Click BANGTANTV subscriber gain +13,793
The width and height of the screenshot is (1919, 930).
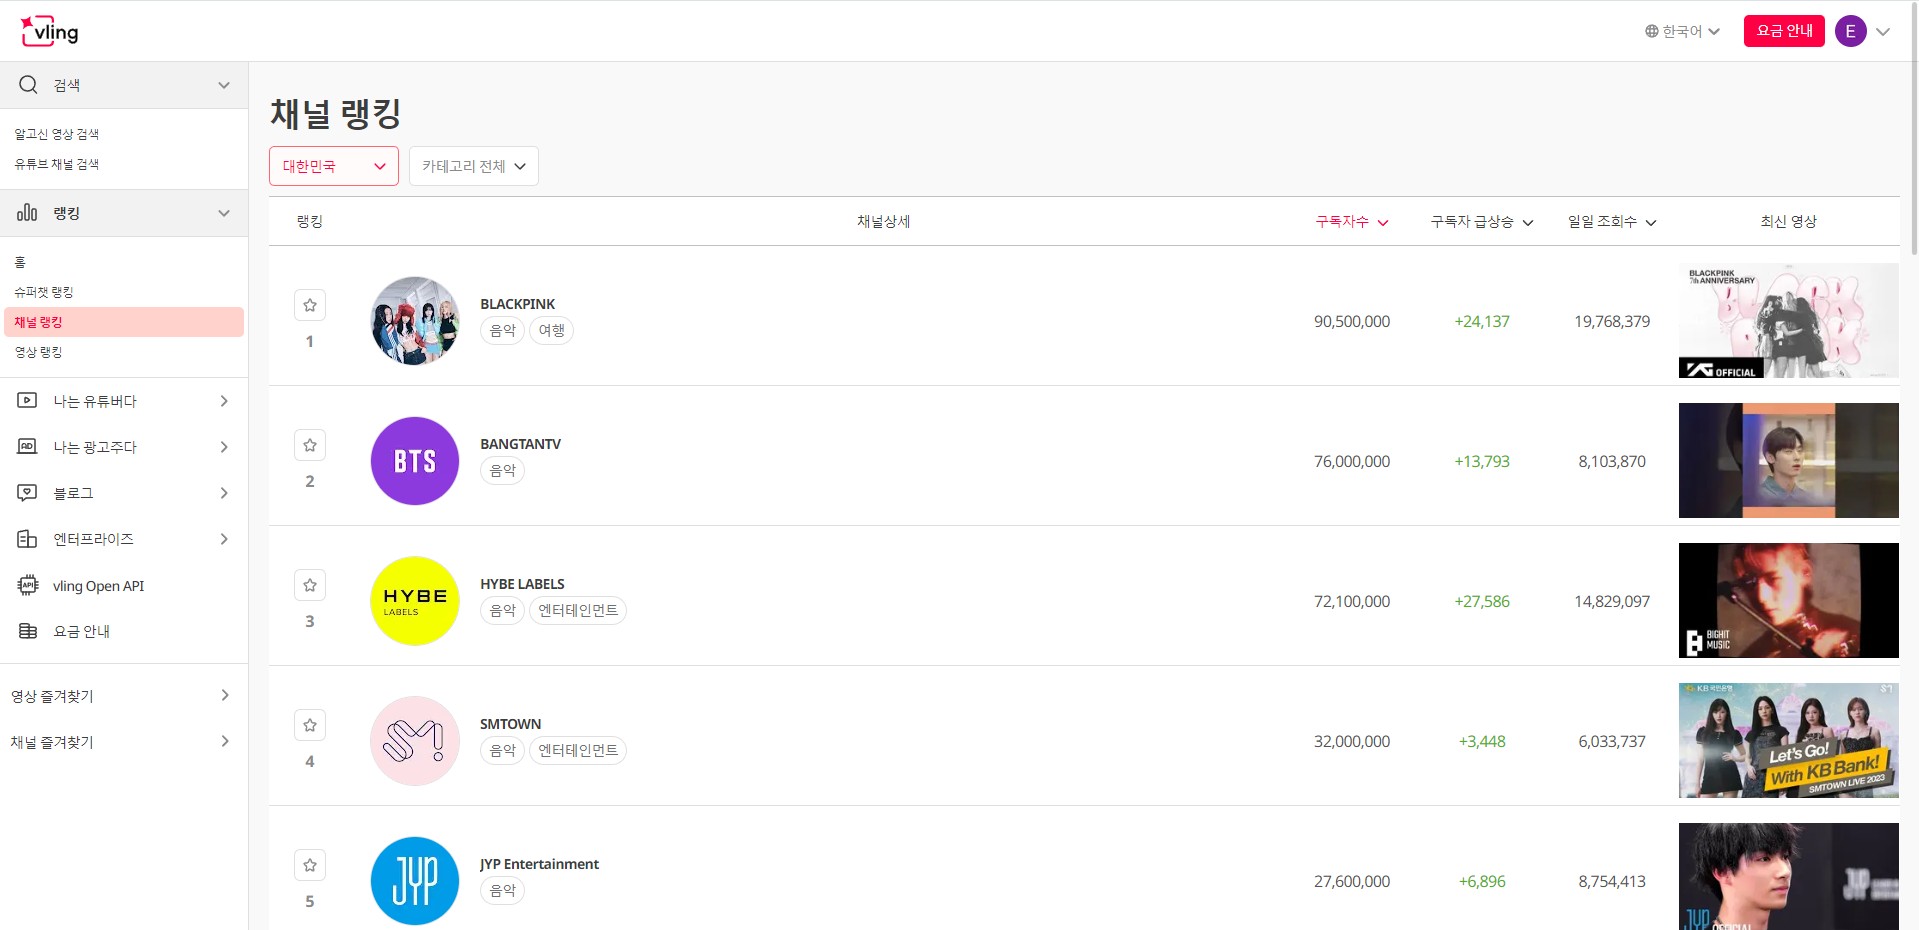click(x=1482, y=461)
